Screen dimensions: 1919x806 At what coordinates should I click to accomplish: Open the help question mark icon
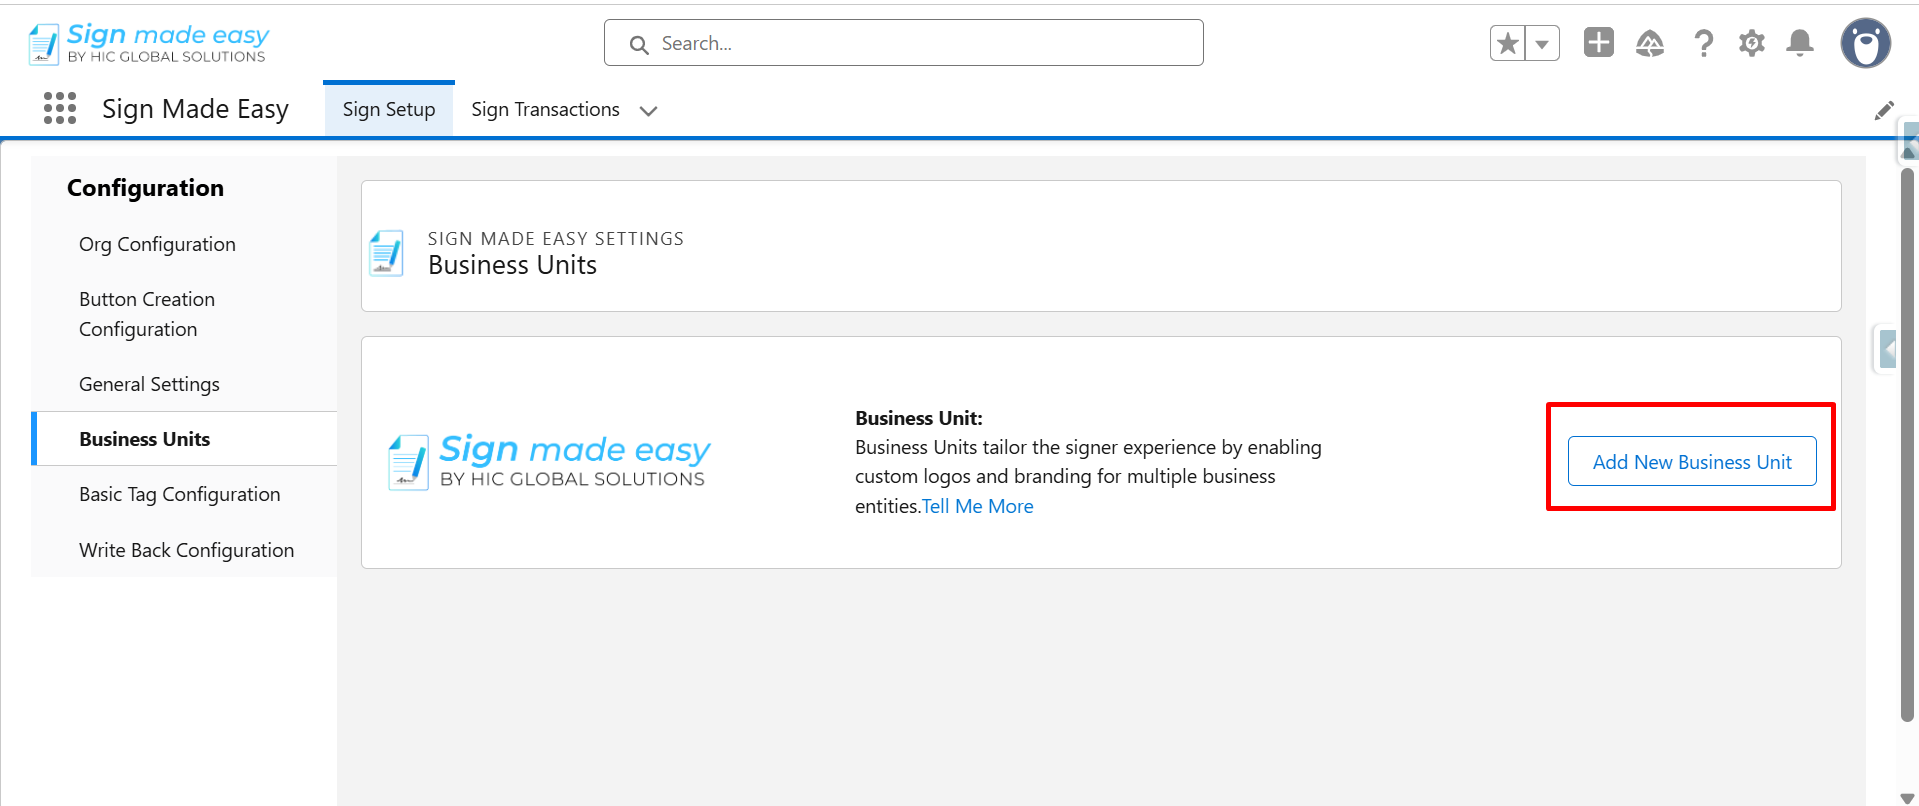[1703, 43]
